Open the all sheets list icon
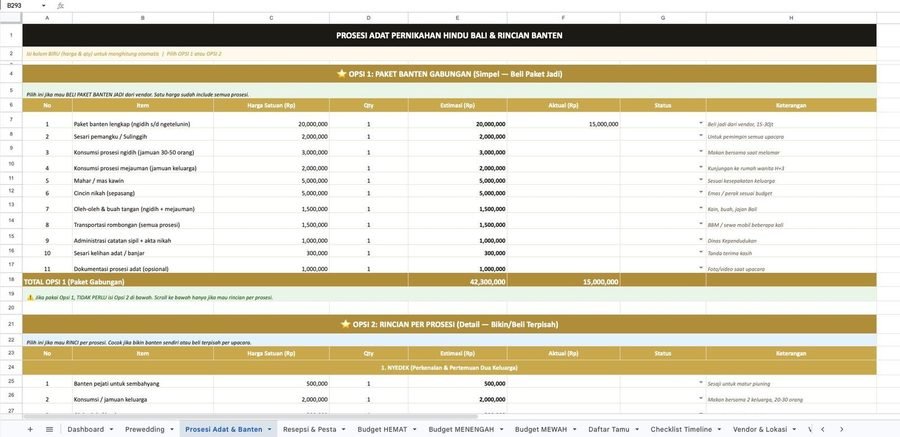Viewport: 900px width, 437px height. [x=49, y=430]
